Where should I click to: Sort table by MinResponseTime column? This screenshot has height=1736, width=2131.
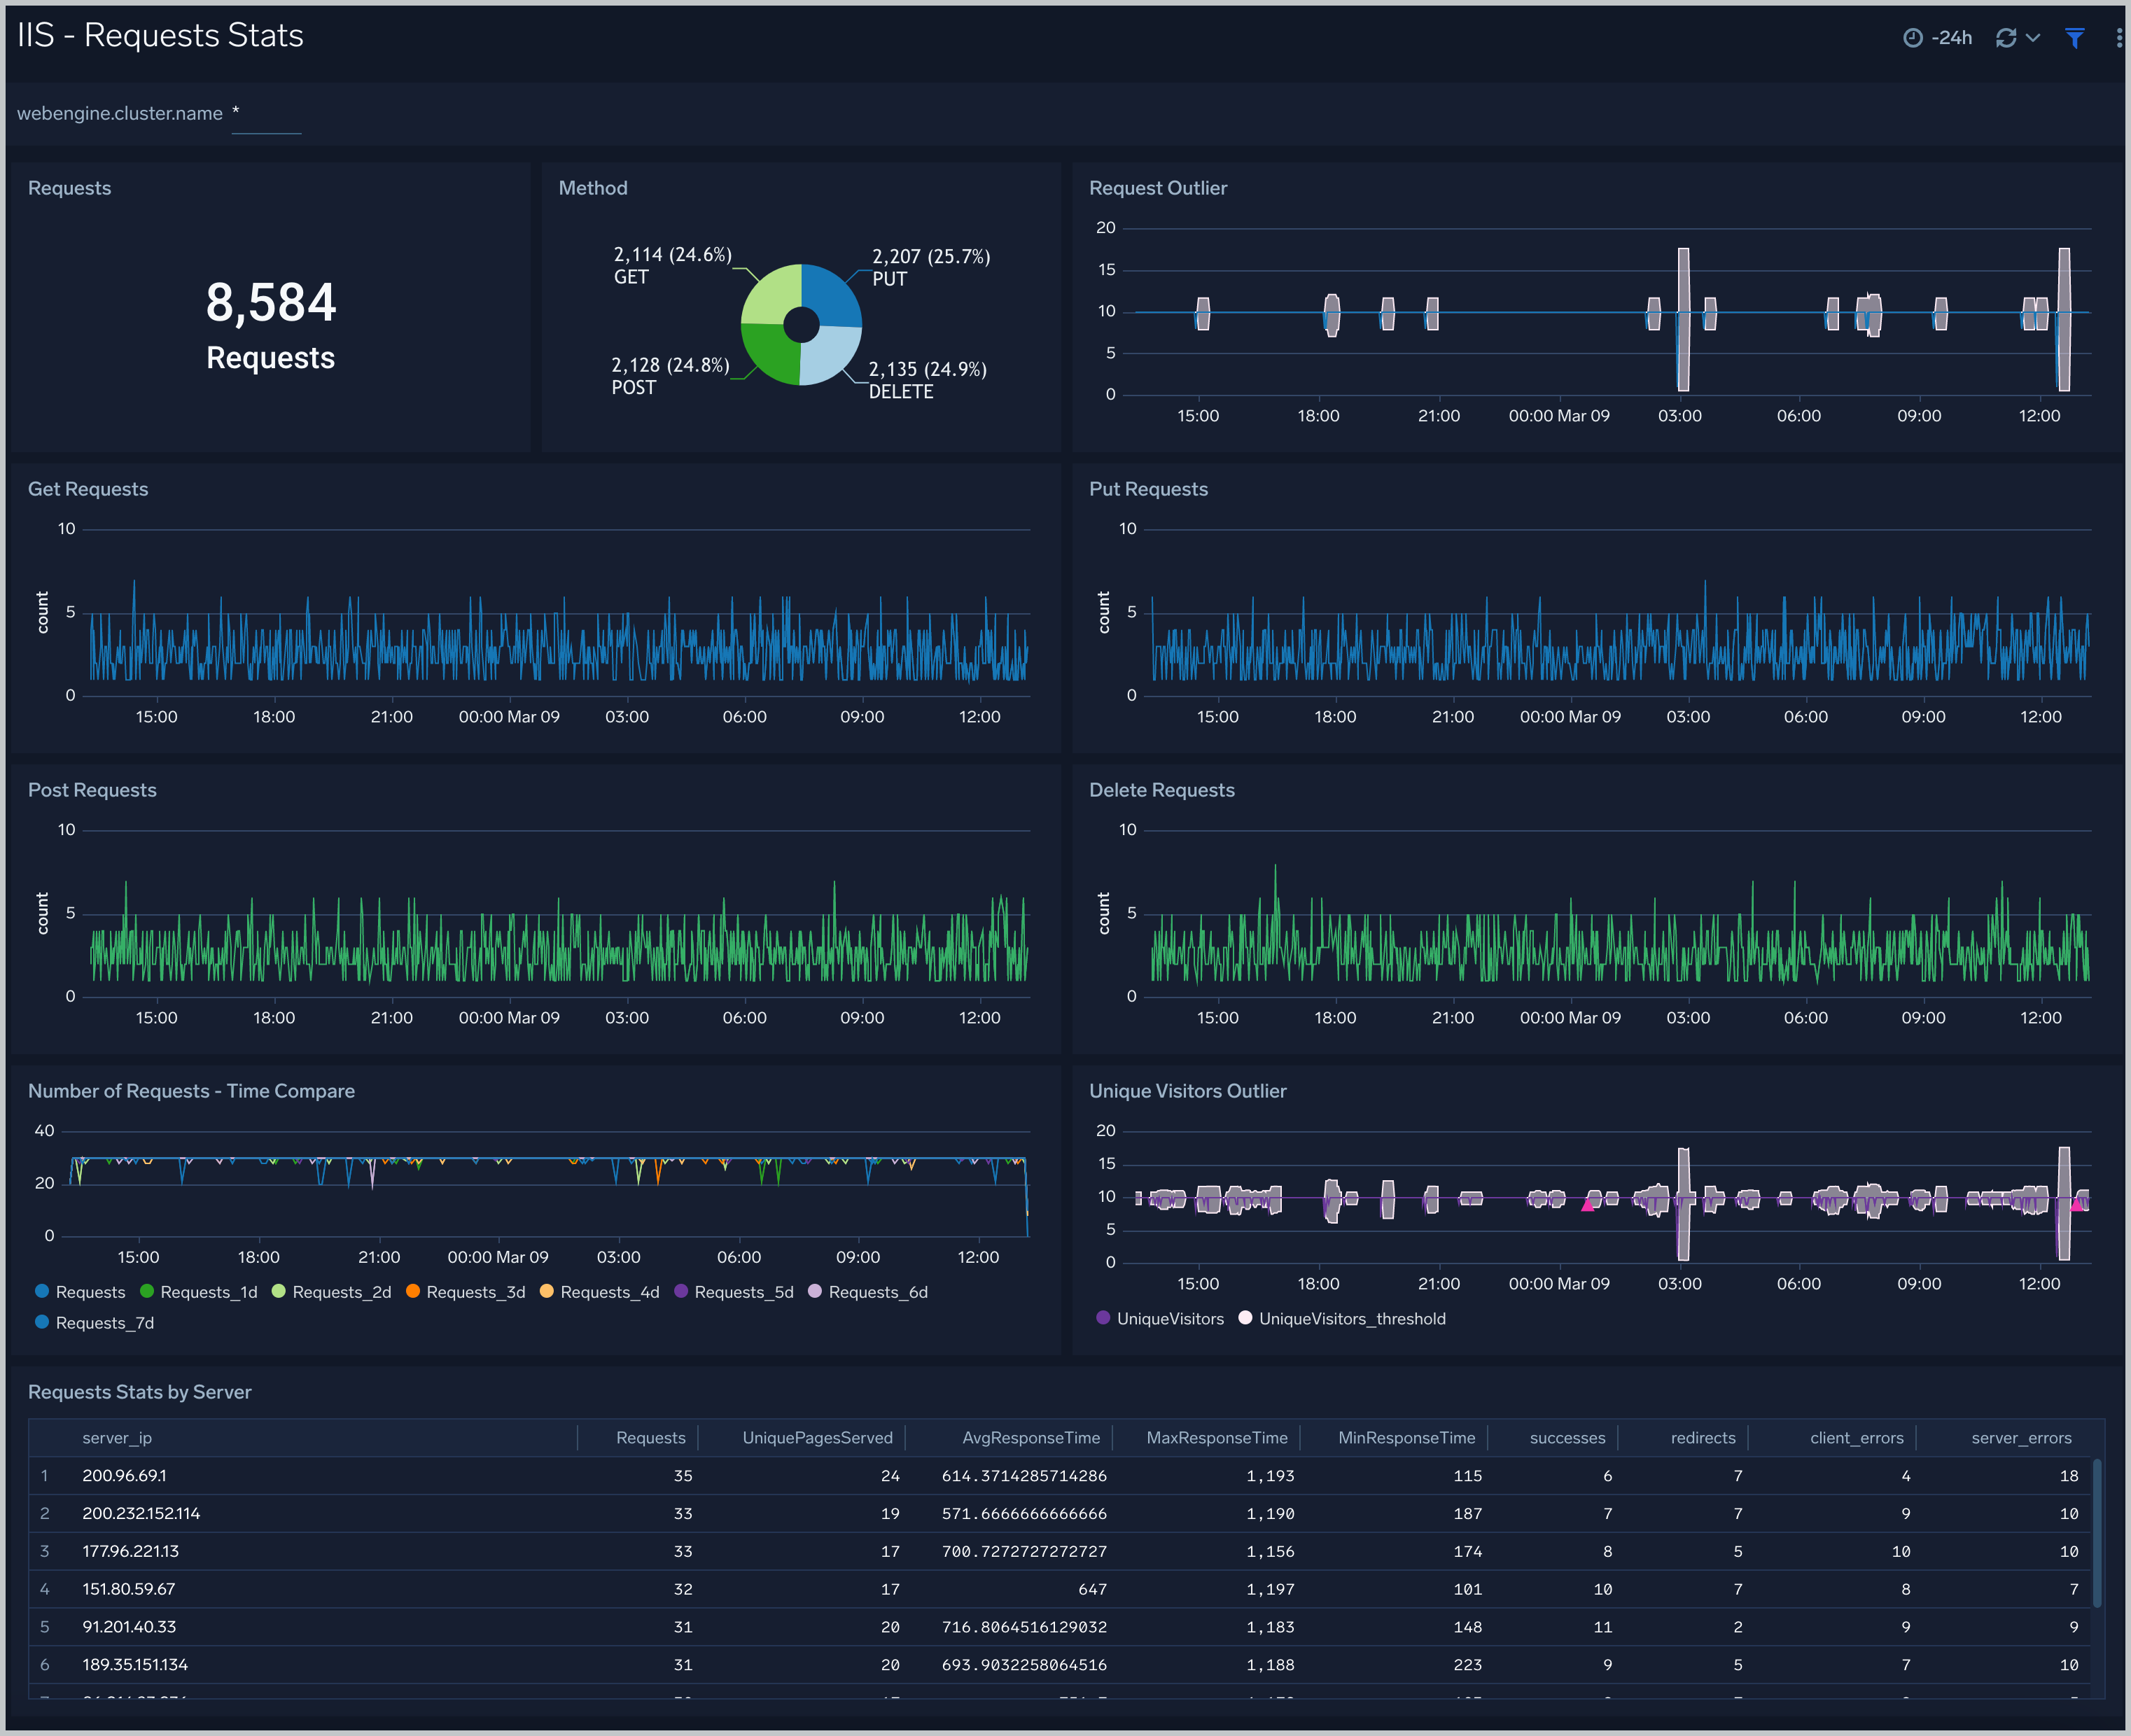(1407, 1438)
